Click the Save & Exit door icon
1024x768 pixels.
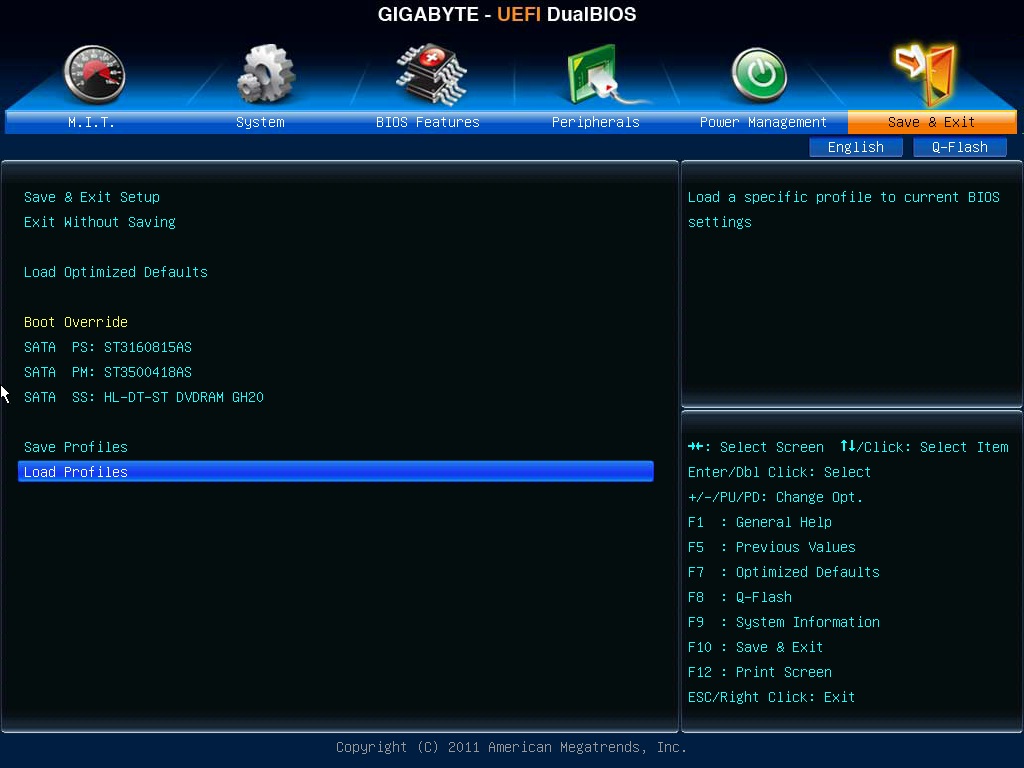click(x=926, y=74)
